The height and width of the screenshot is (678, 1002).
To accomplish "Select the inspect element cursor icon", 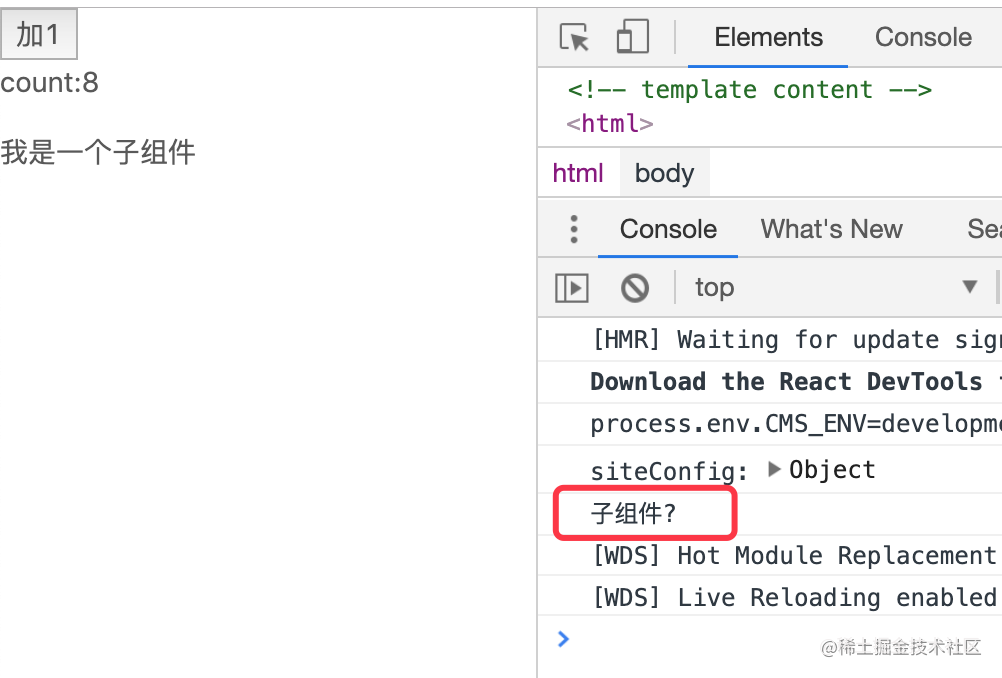I will [x=574, y=37].
